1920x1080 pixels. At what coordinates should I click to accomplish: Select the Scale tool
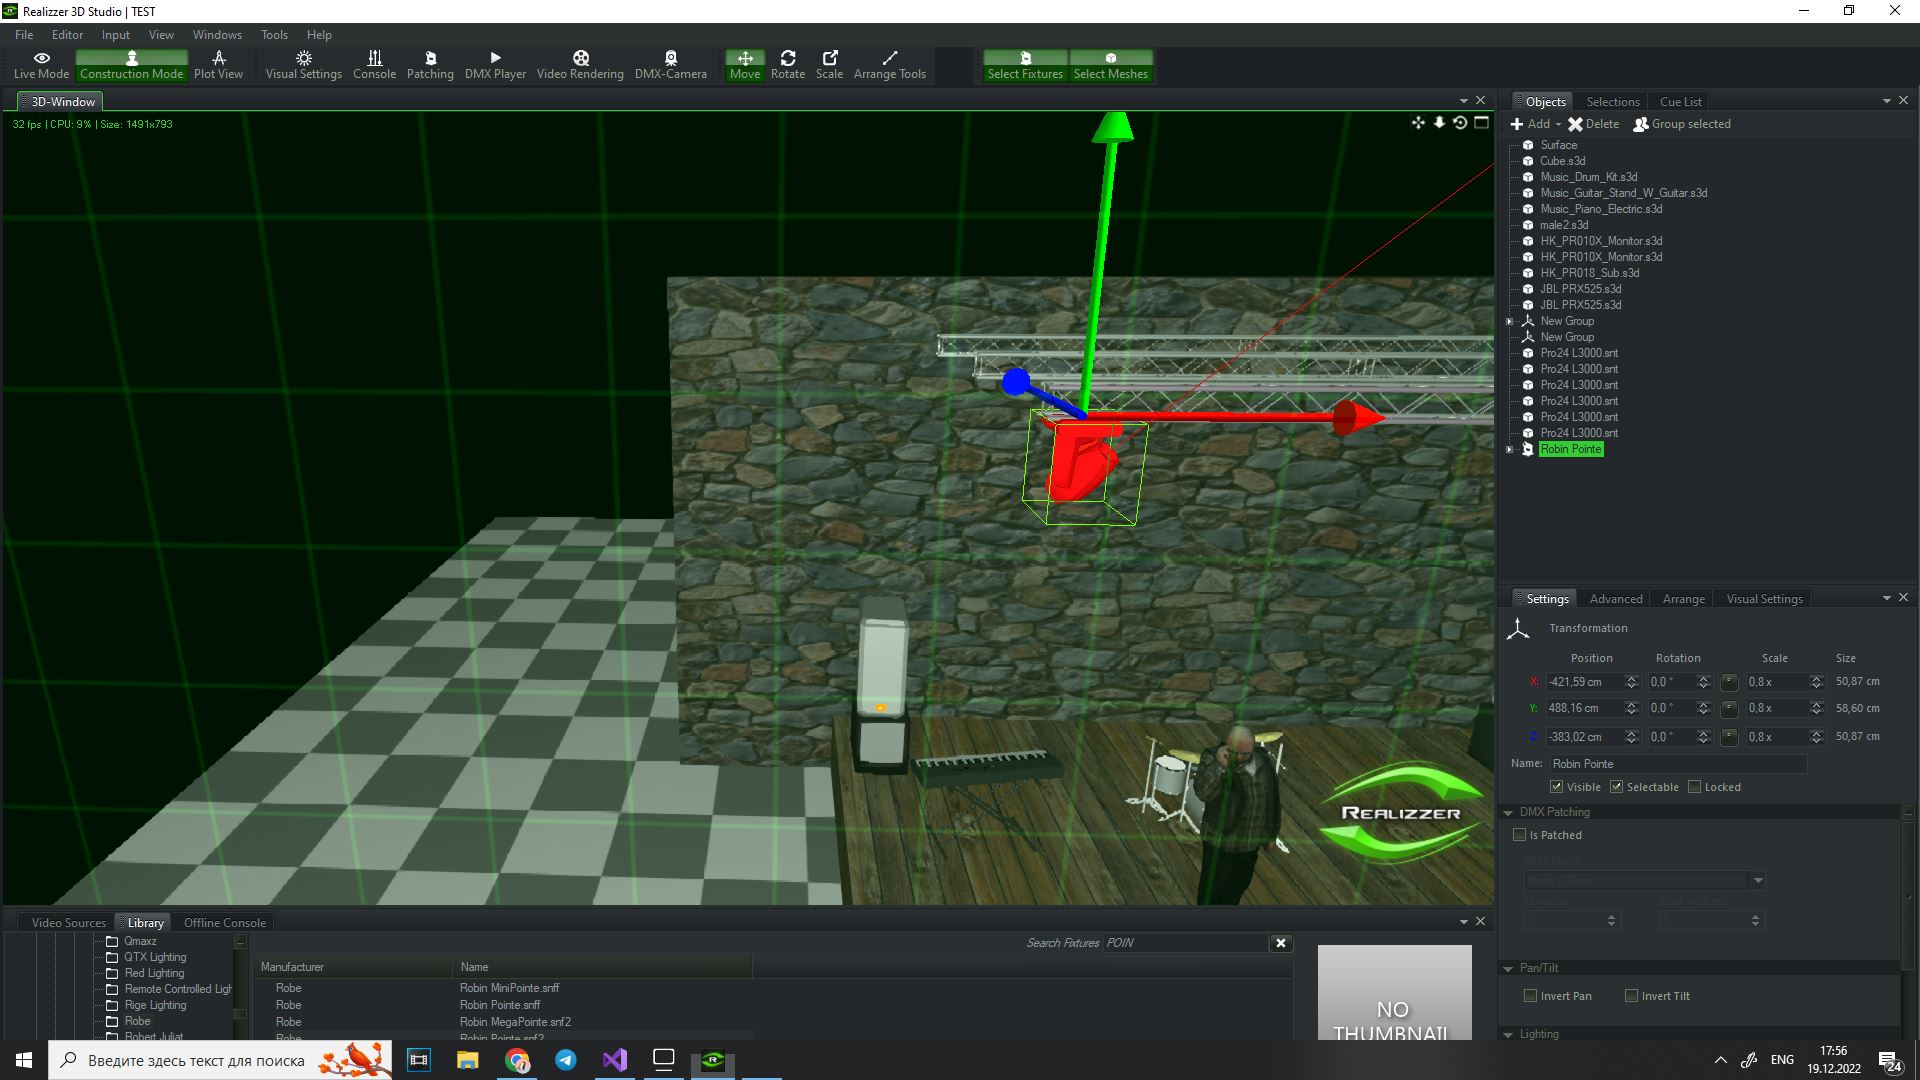click(829, 65)
